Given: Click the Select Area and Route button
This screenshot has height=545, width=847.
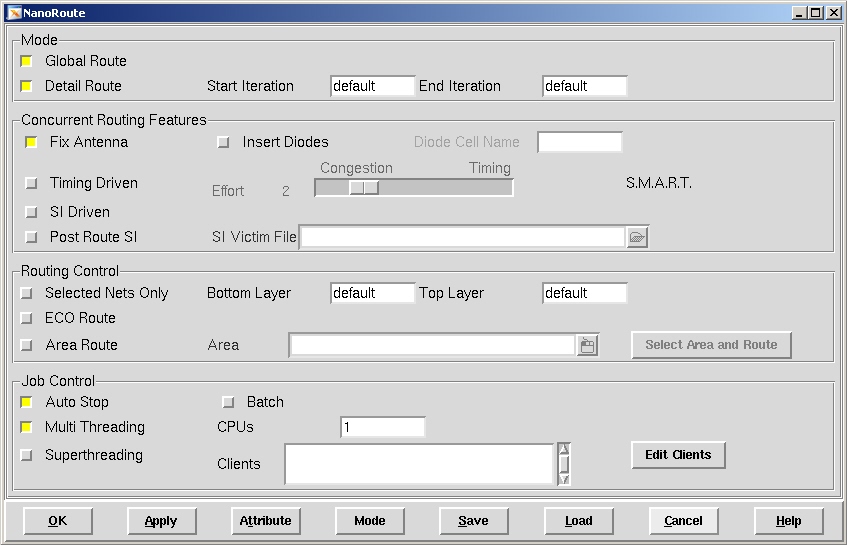Looking at the screenshot, I should (x=711, y=345).
